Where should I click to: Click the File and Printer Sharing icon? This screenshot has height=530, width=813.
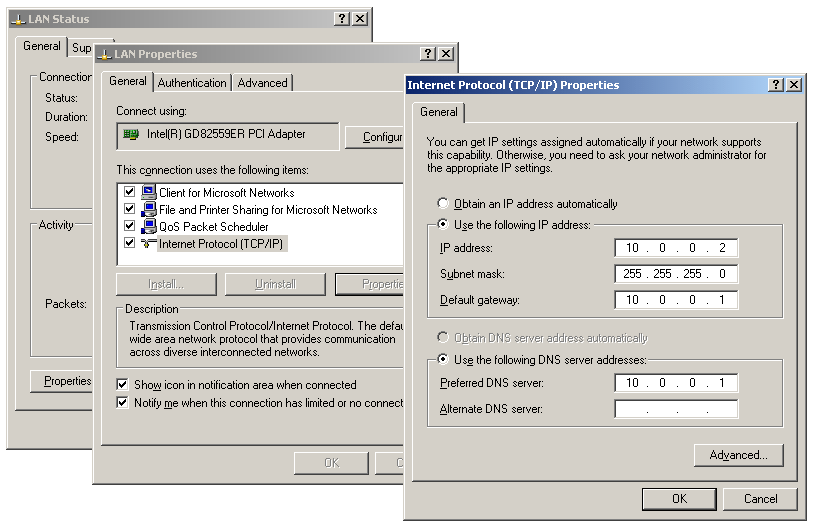[x=148, y=210]
